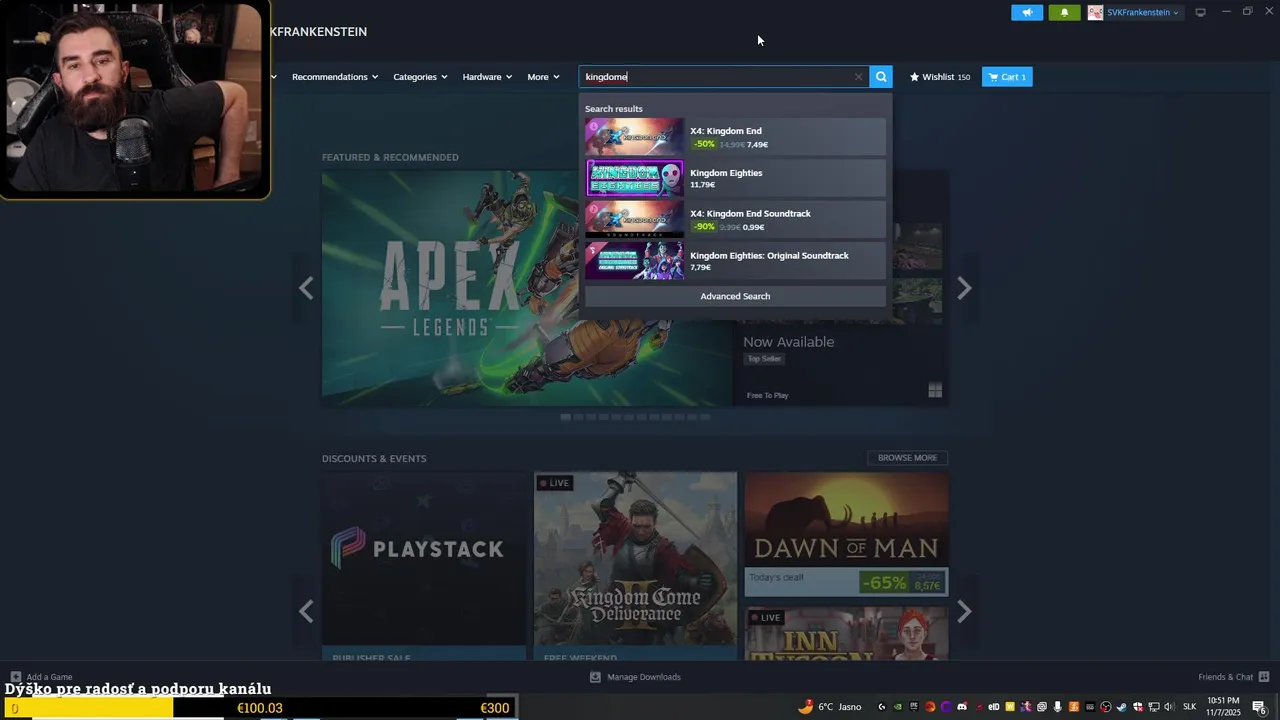
Task: Click the blue megaphone announcements button
Action: (x=1027, y=12)
